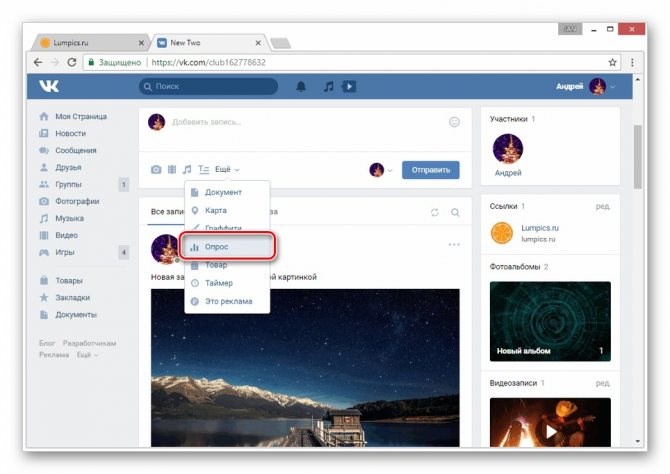Open the music player note icon in header
670x474 pixels.
tap(328, 87)
